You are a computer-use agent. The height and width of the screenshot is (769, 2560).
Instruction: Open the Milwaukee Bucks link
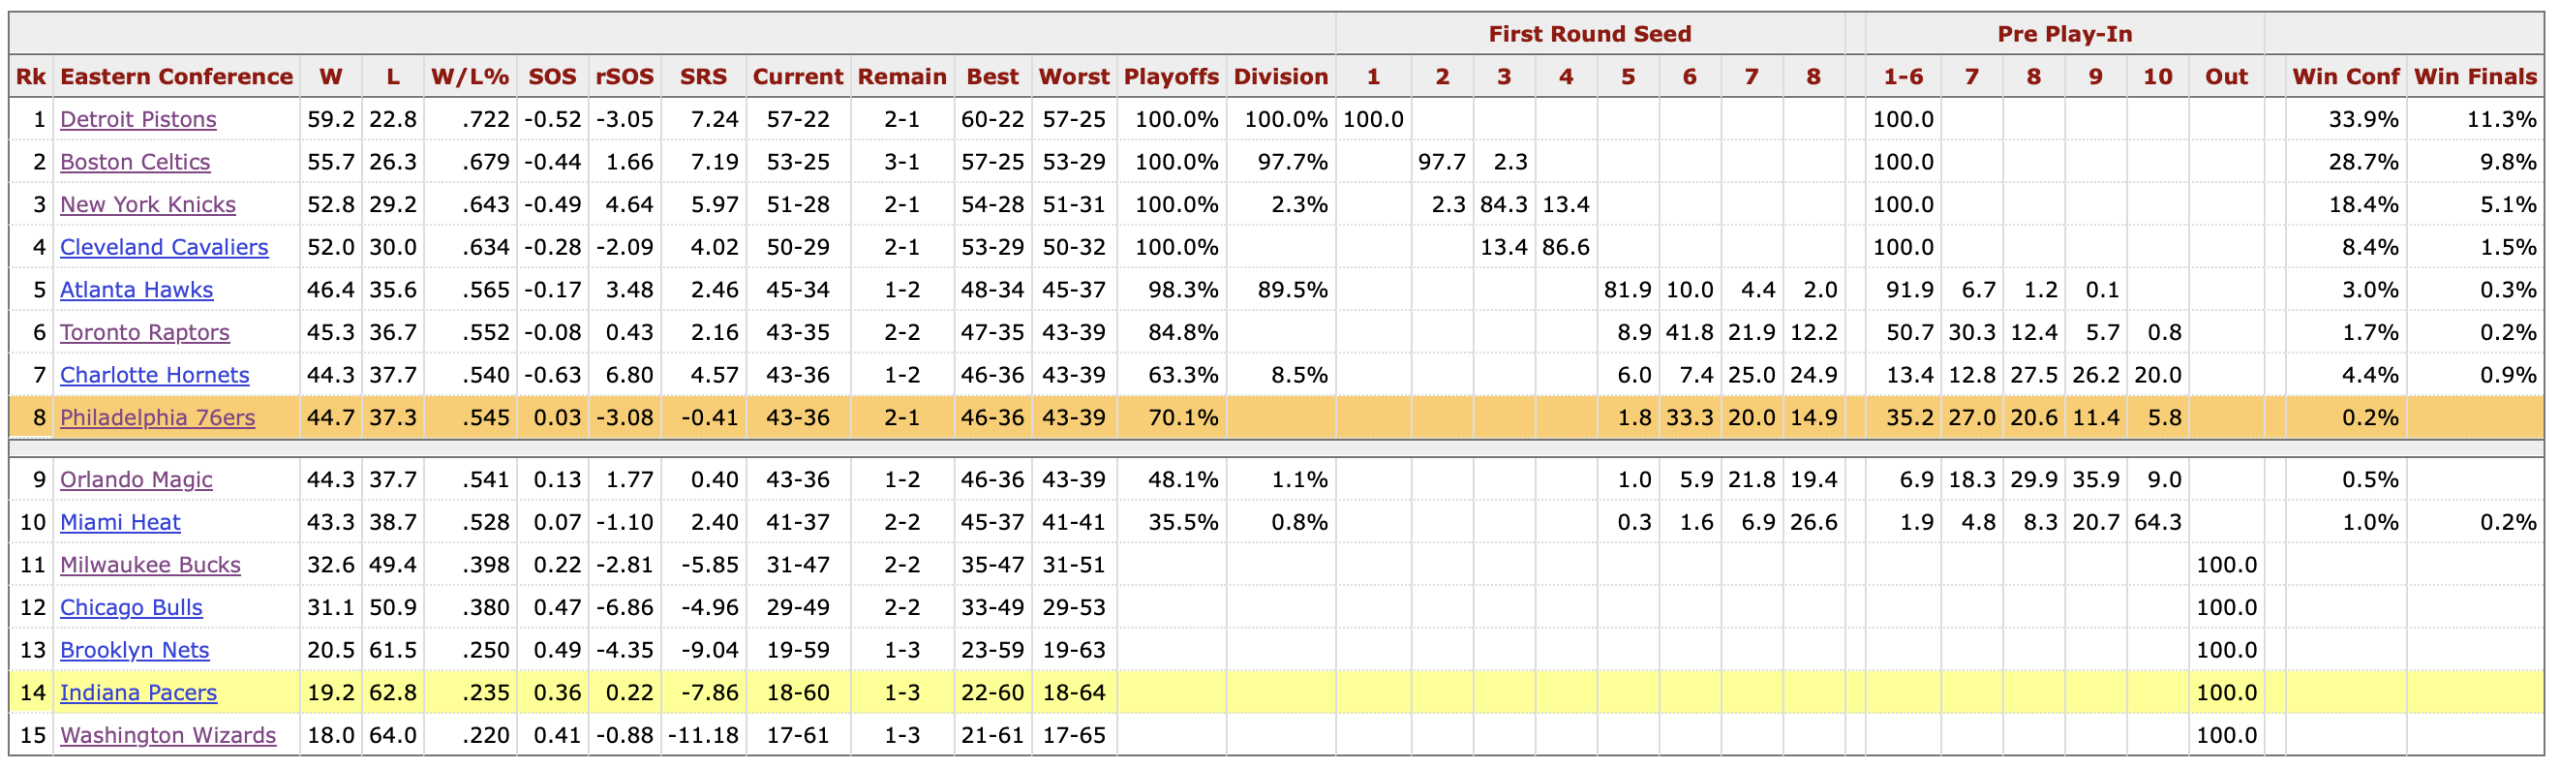point(150,565)
